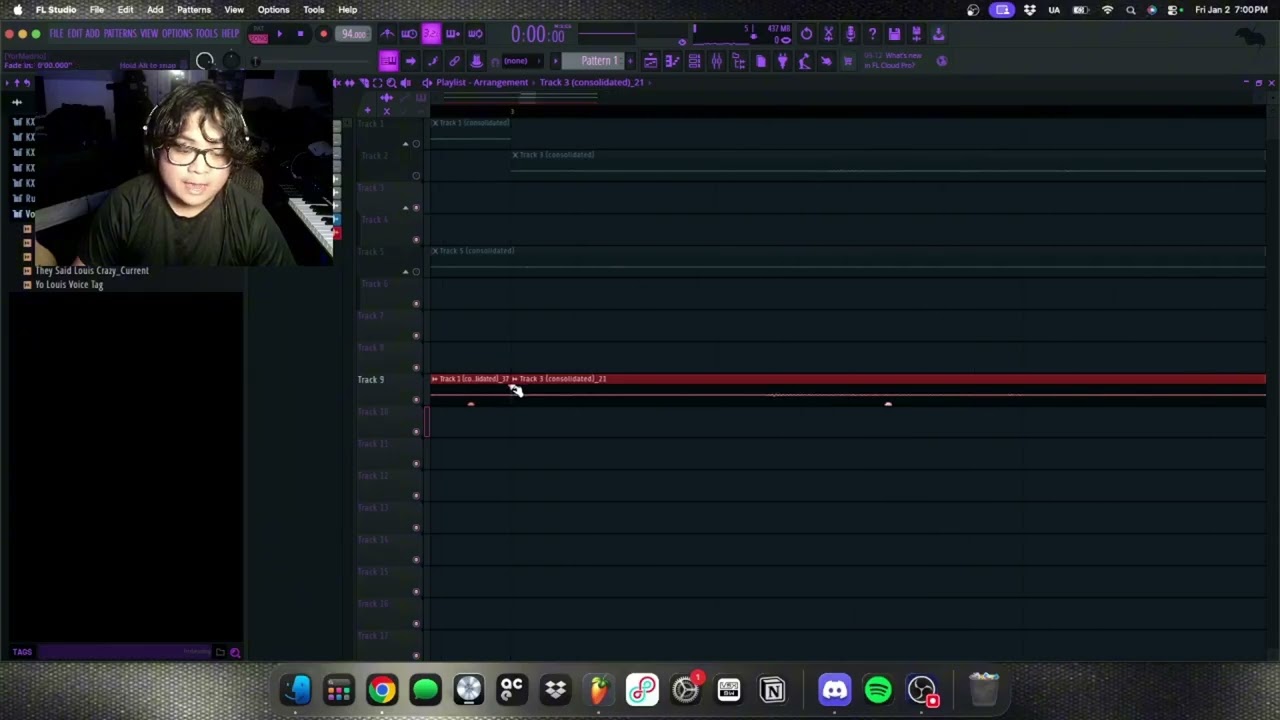Open the piano roll view icon

[x=672, y=61]
